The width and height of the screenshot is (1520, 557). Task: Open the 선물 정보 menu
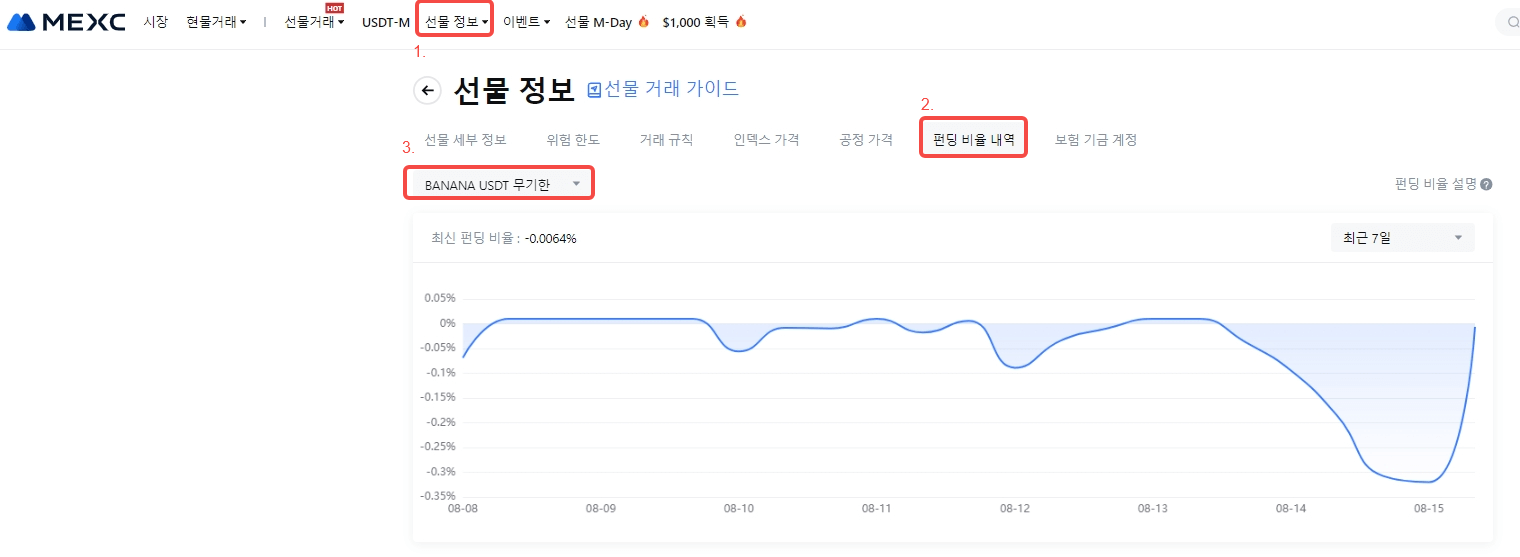tap(457, 21)
